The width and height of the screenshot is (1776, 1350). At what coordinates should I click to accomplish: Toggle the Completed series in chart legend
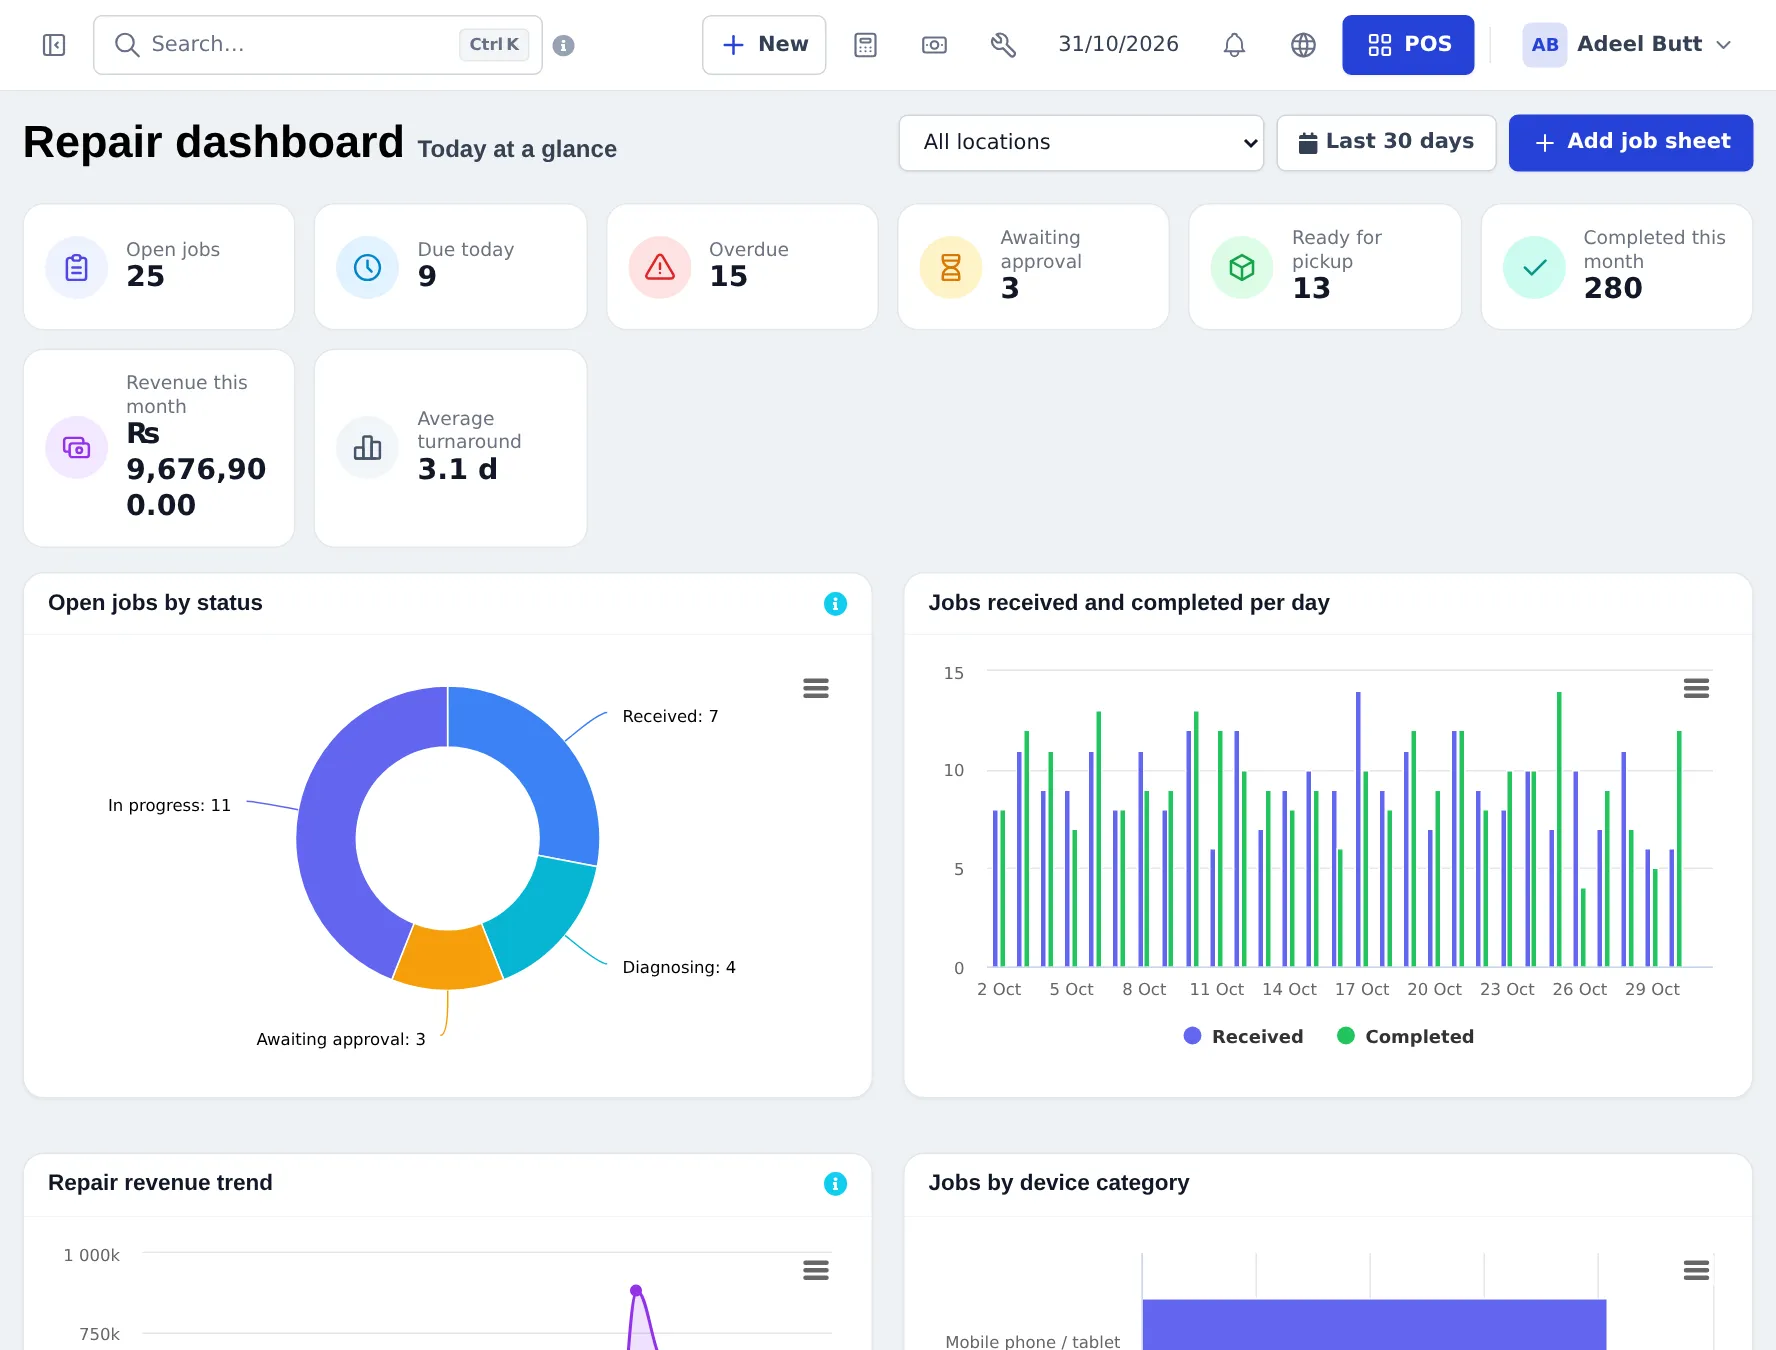1405,1036
